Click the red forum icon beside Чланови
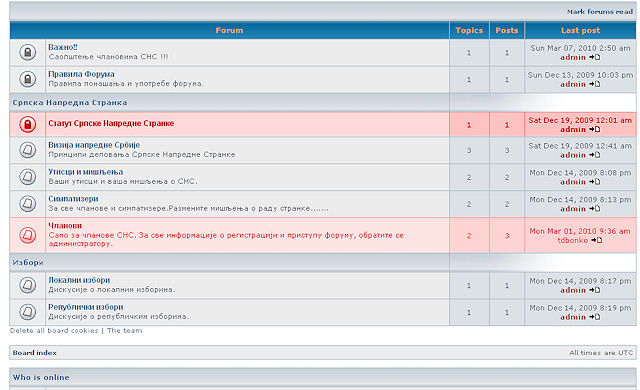 (27, 235)
